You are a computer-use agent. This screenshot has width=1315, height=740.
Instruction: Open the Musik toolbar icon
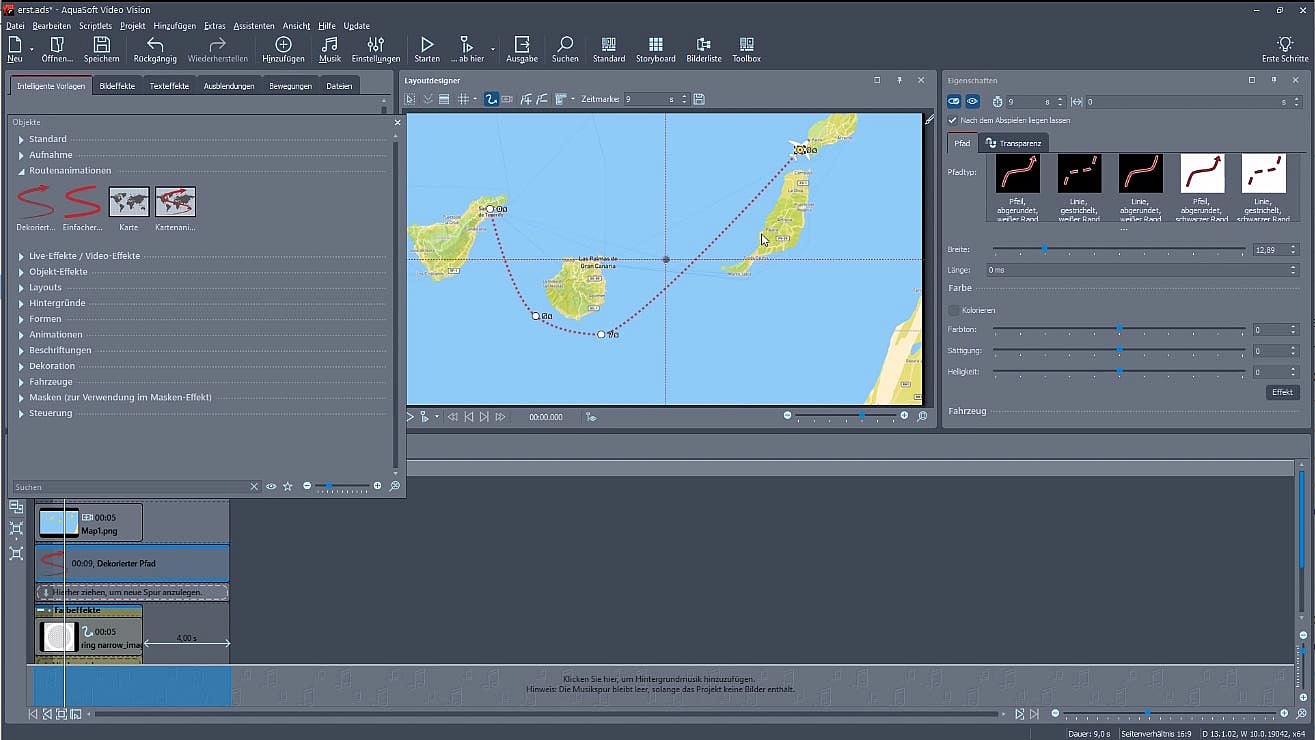point(329,45)
